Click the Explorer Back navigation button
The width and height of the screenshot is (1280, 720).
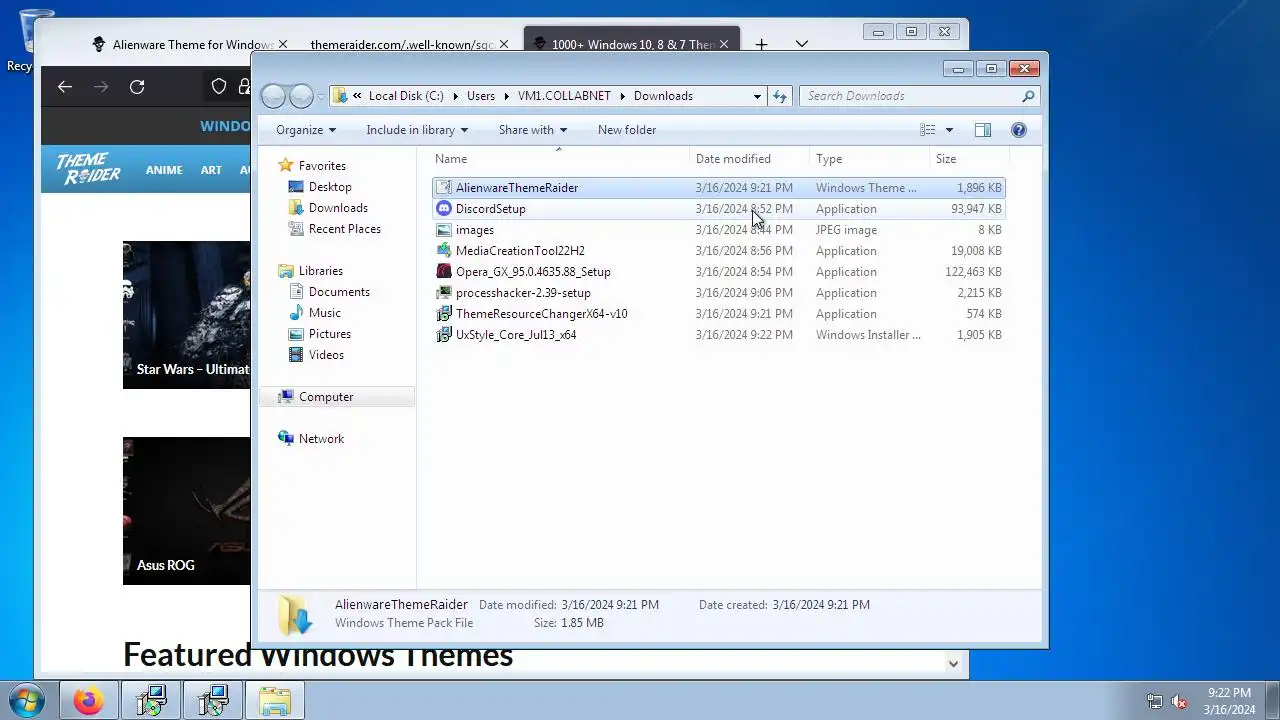[273, 96]
